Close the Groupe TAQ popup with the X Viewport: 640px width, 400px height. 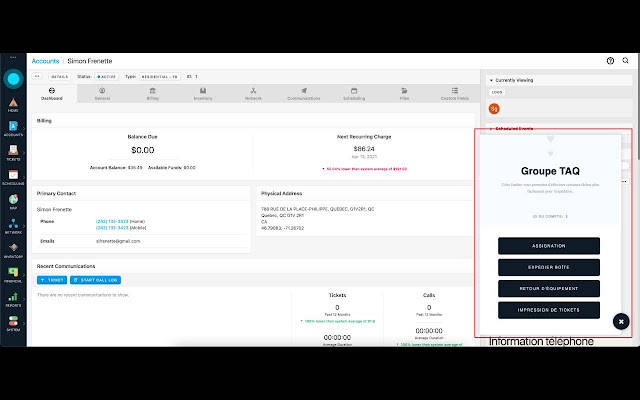pyautogui.click(x=621, y=322)
